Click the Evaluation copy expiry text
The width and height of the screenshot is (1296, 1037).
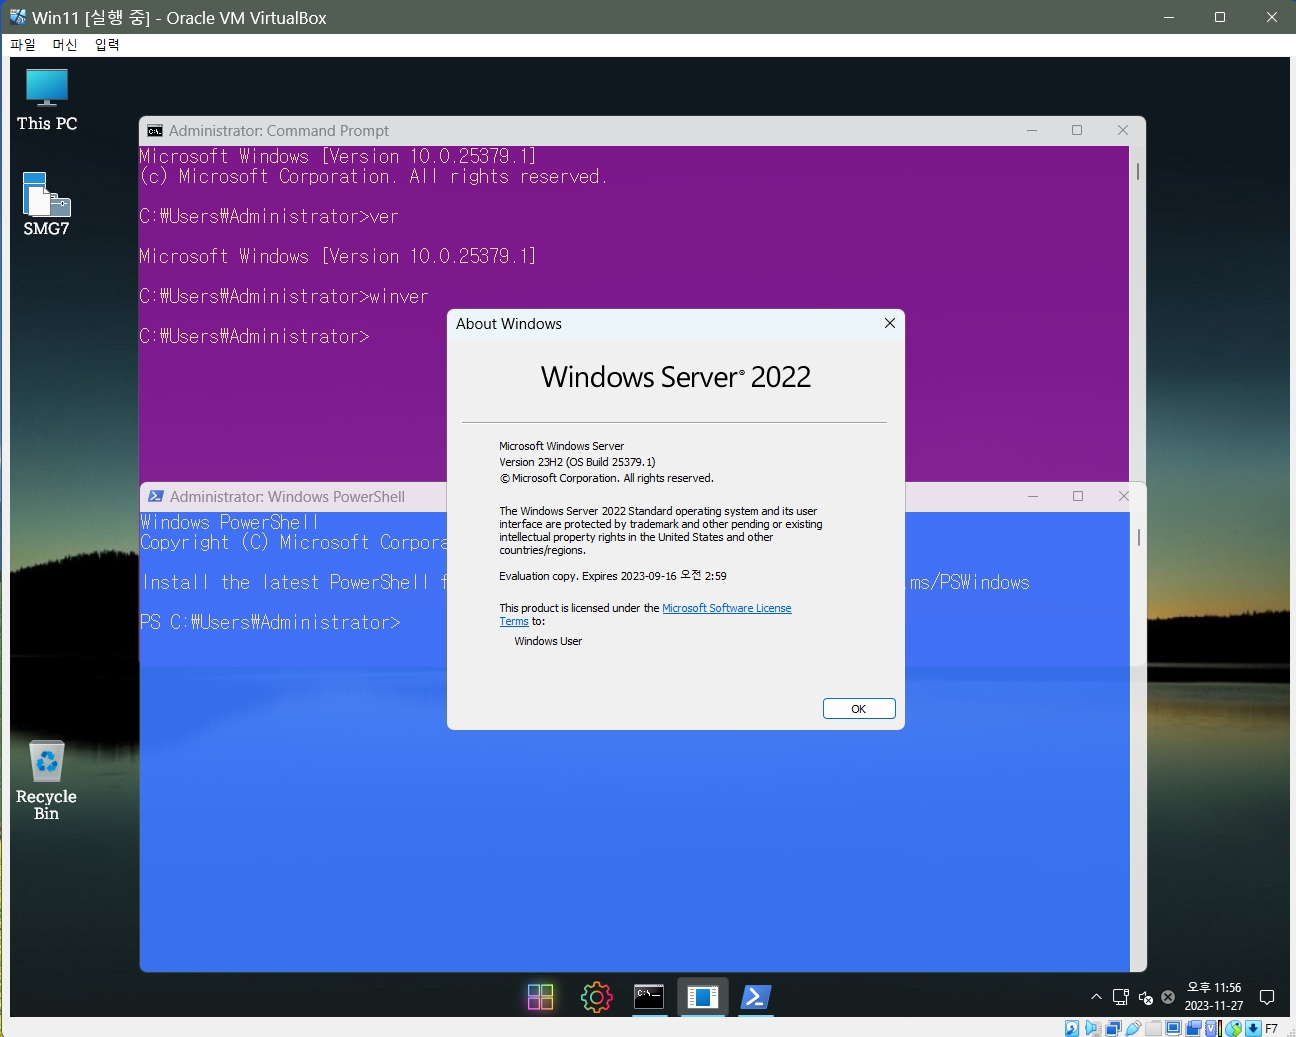coord(613,576)
